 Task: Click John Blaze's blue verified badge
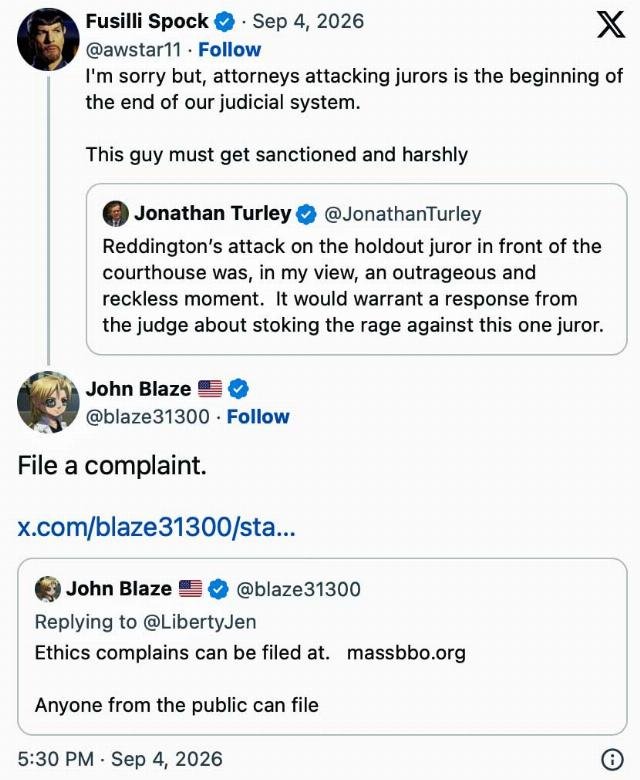[238, 389]
